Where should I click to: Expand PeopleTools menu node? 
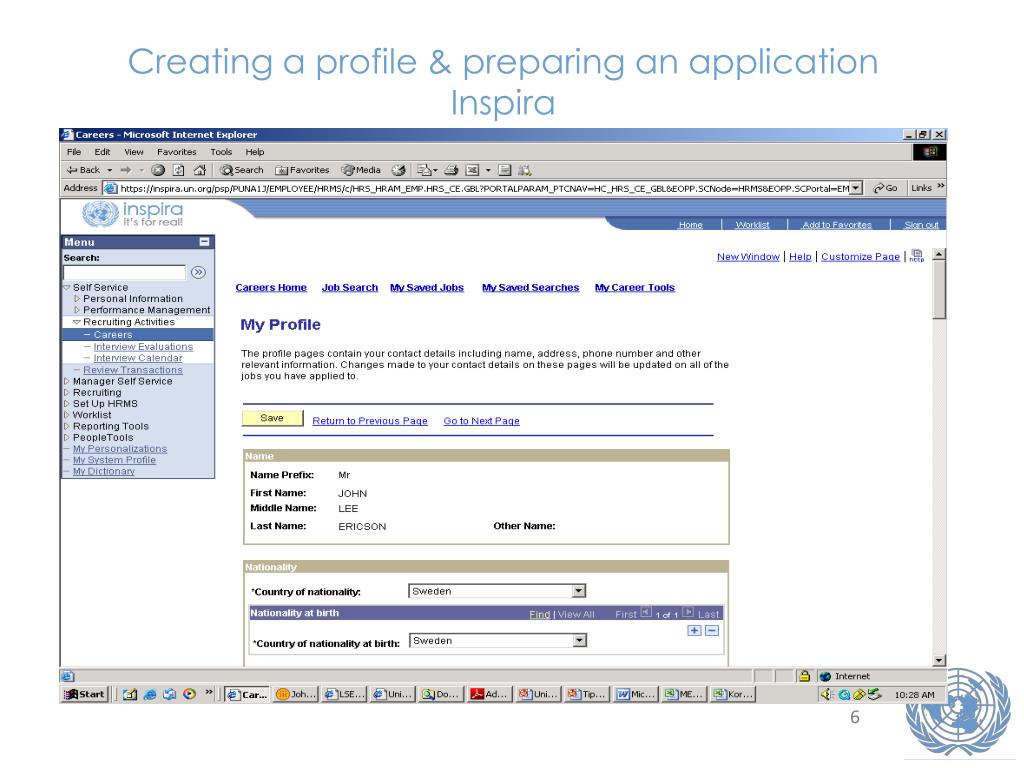(67, 438)
